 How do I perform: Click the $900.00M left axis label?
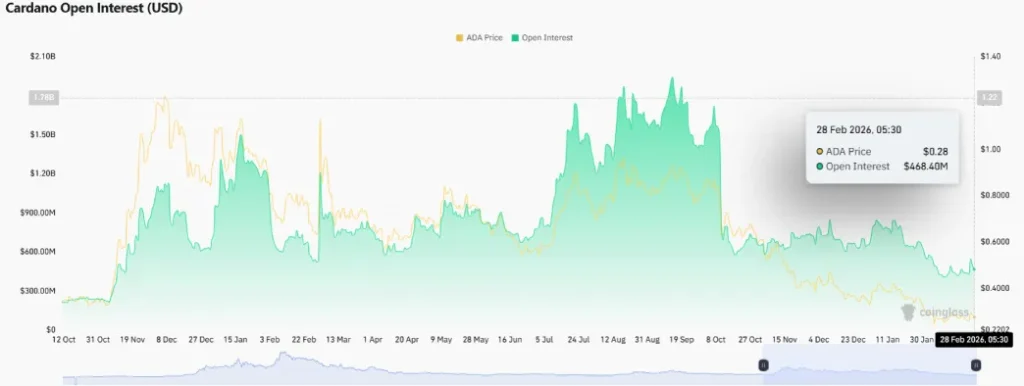coord(39,213)
